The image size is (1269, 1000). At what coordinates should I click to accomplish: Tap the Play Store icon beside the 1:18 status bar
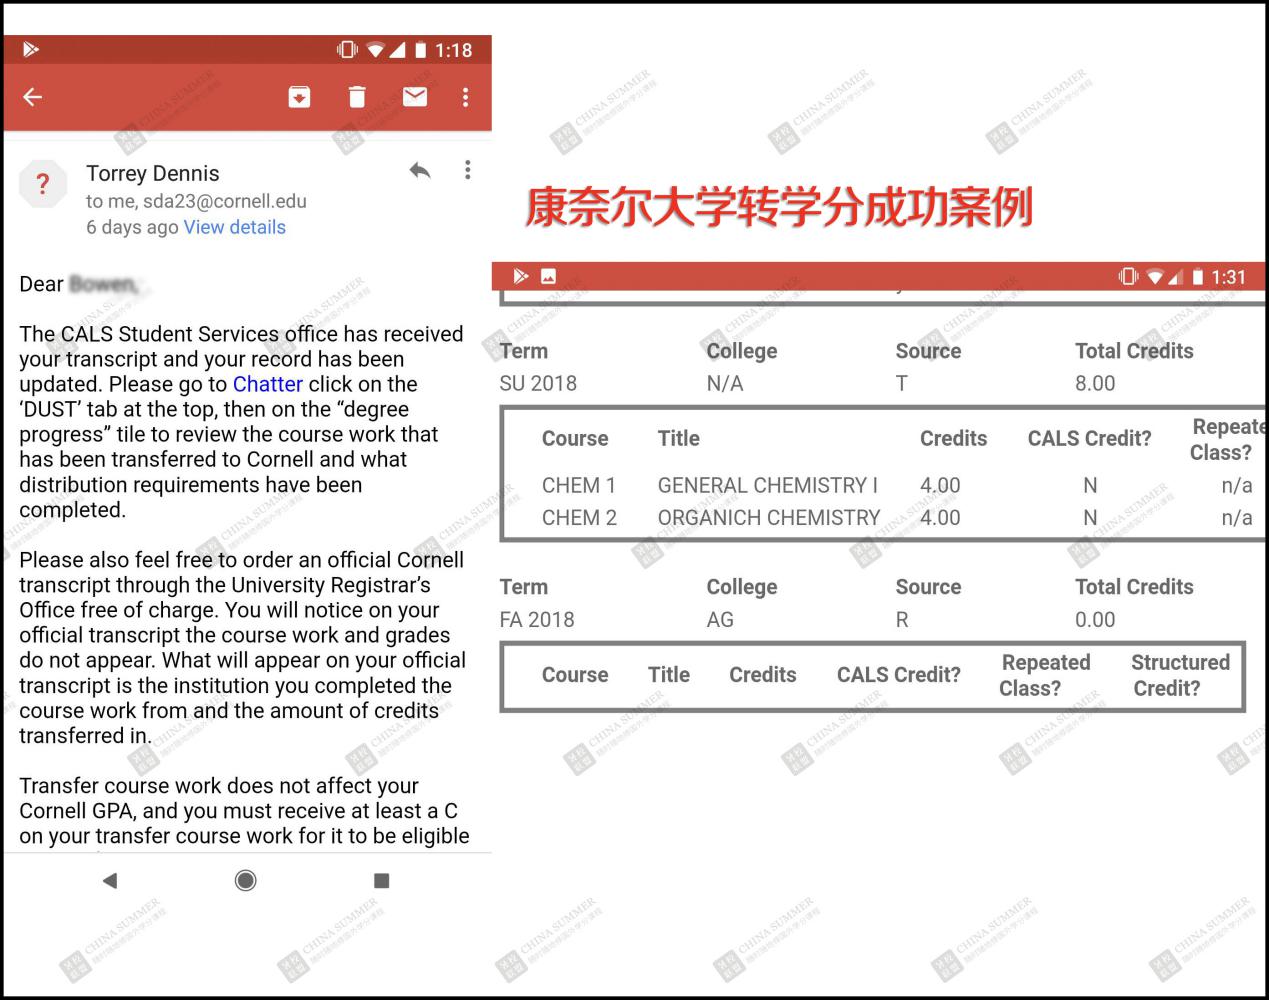[x=30, y=49]
